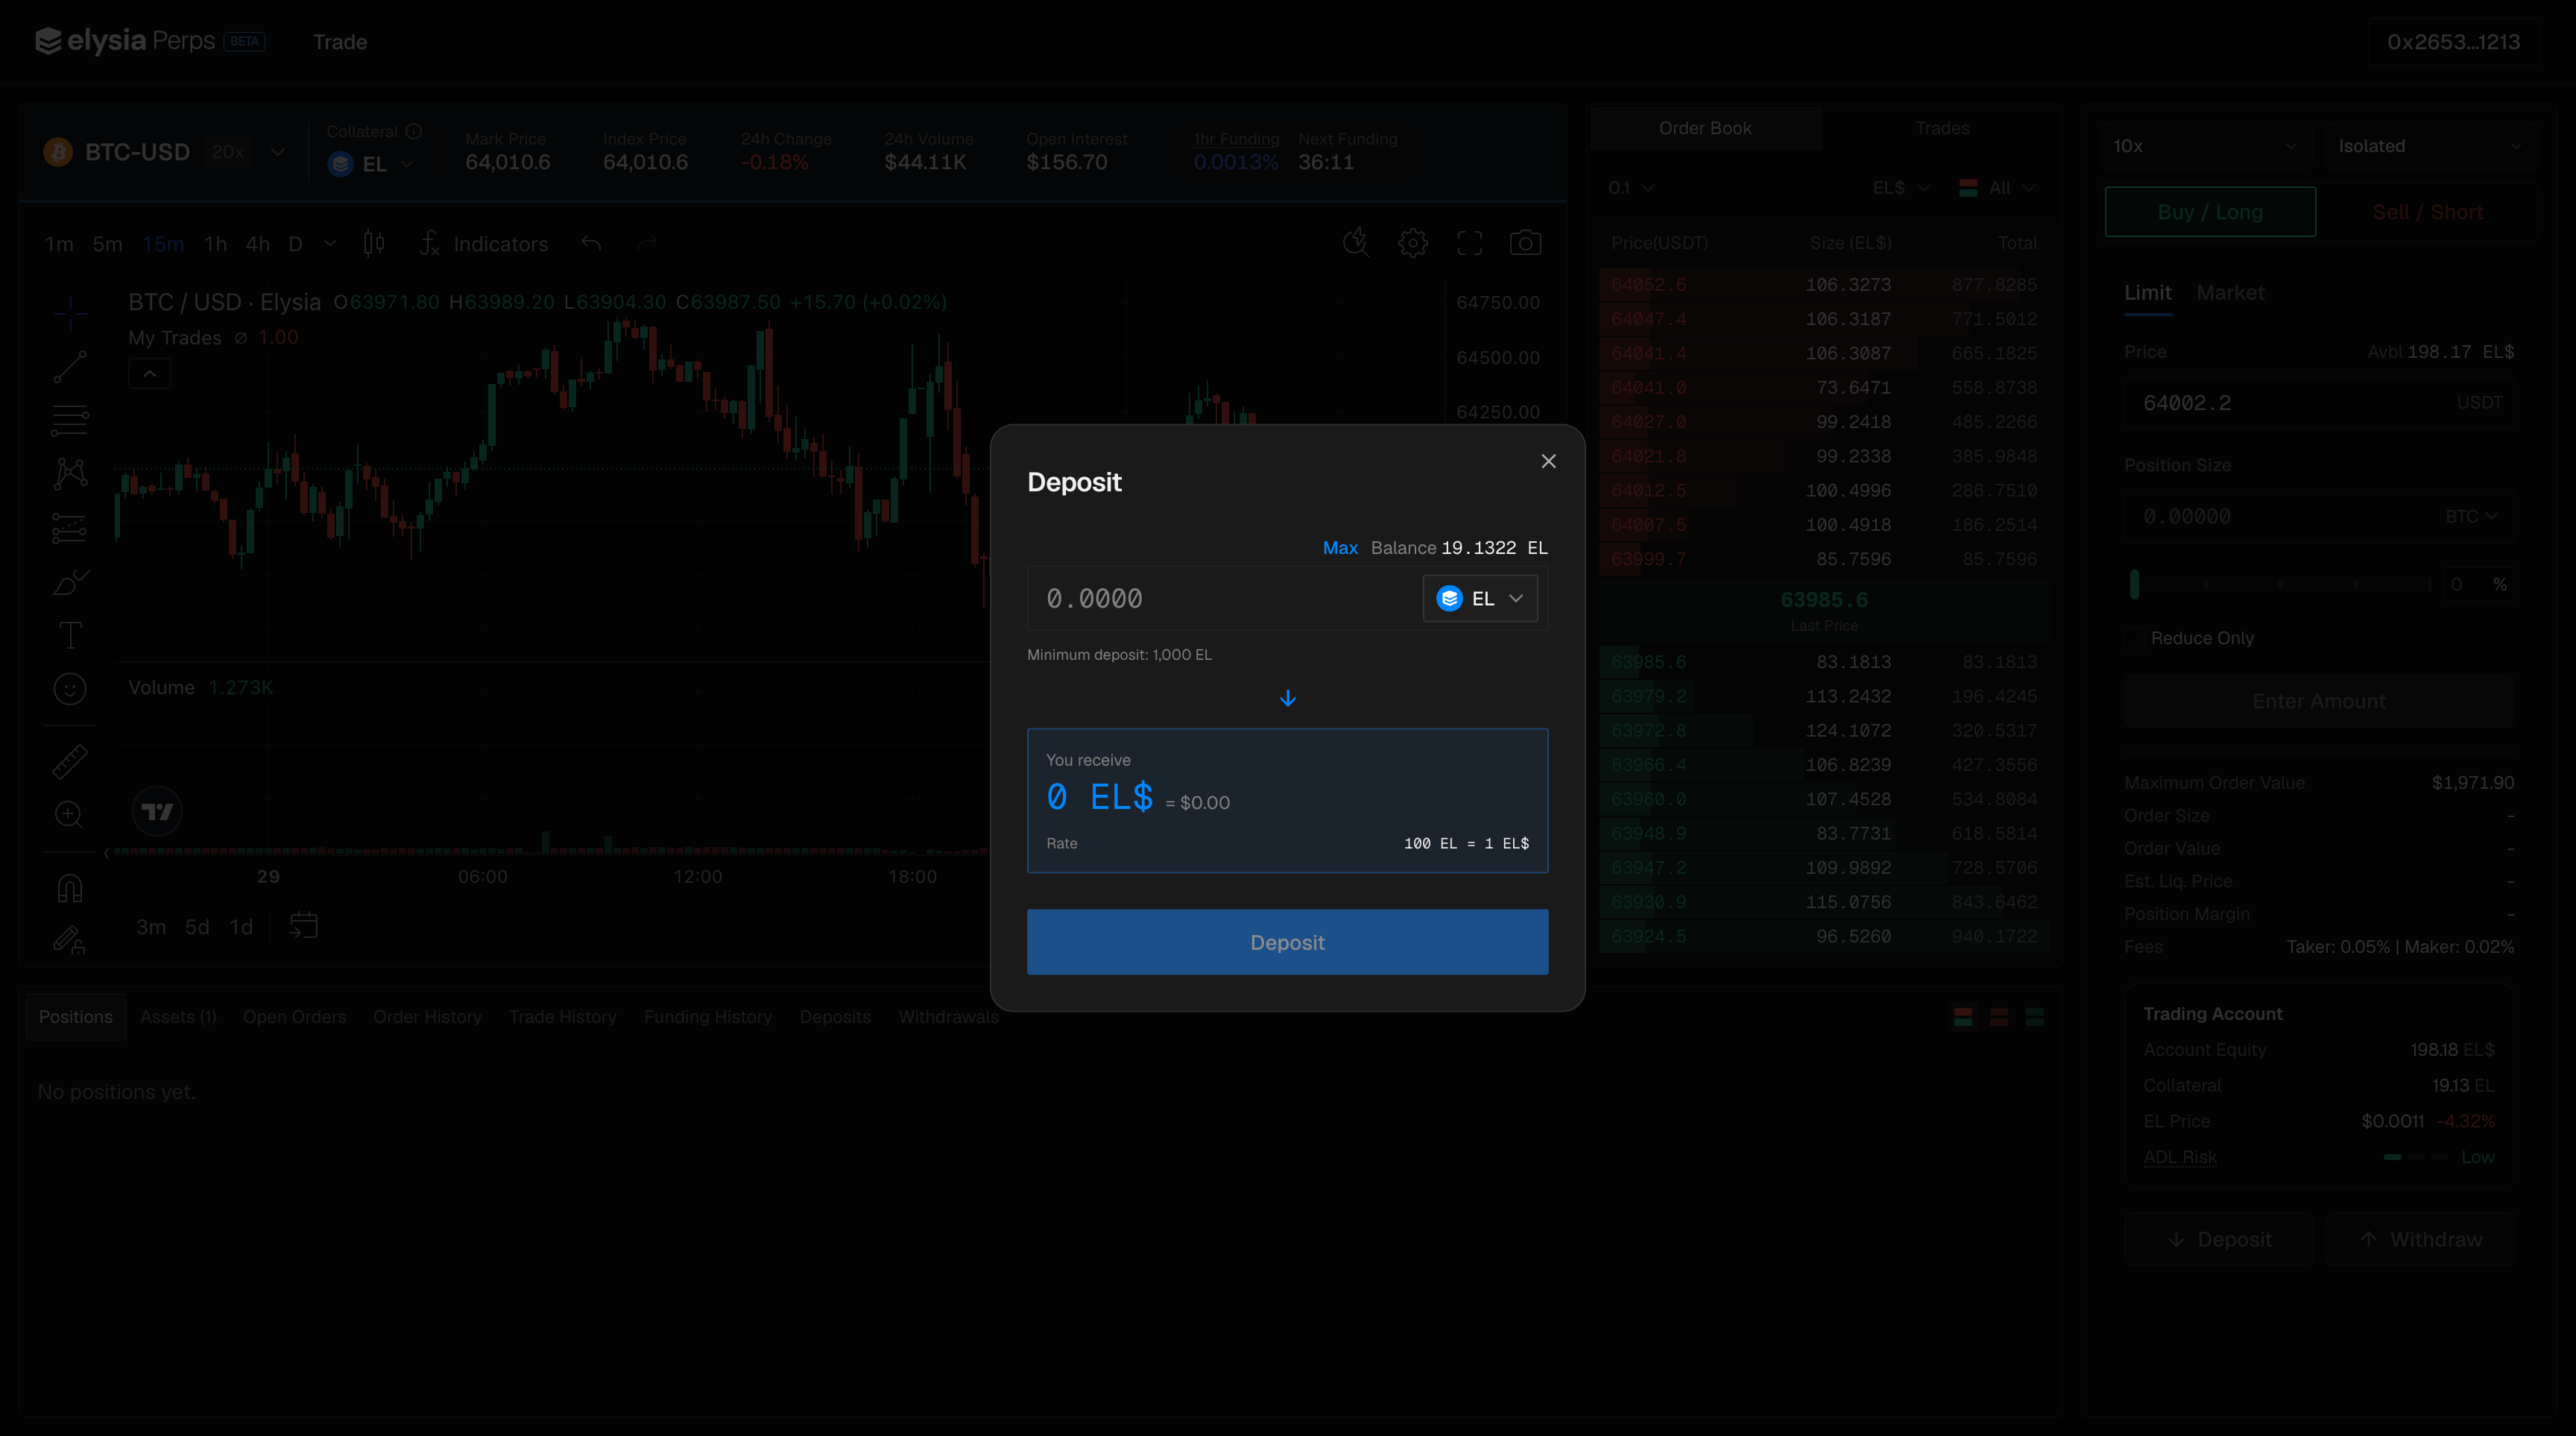Open the emoji icons tool
2576x1436 pixels.
click(70, 689)
